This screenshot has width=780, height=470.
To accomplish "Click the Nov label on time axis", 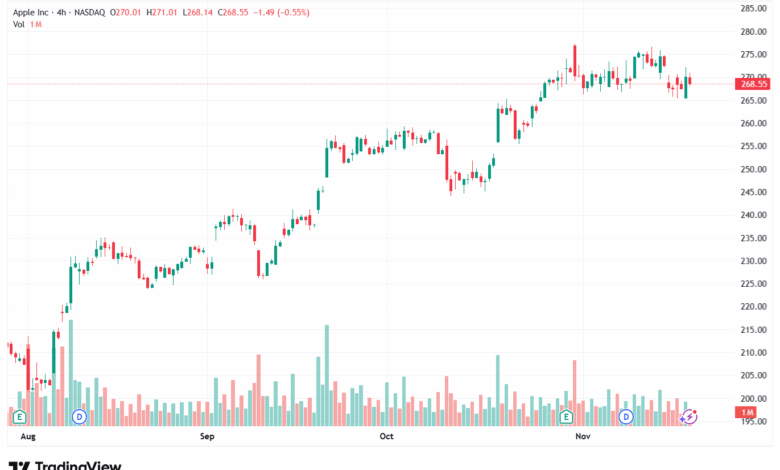I will (x=583, y=436).
